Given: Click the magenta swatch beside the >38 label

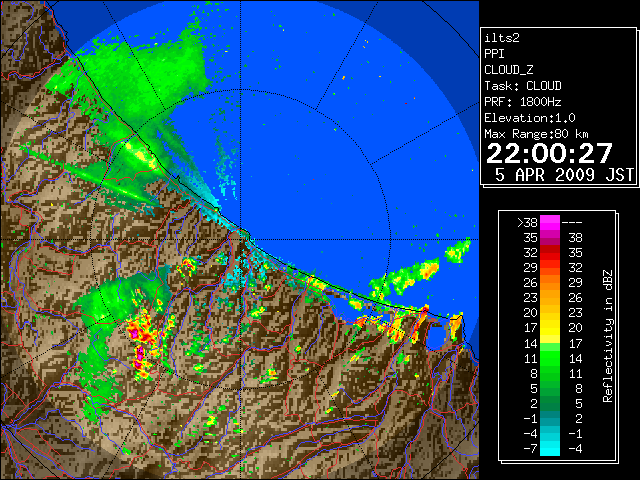Looking at the screenshot, I should tap(549, 222).
